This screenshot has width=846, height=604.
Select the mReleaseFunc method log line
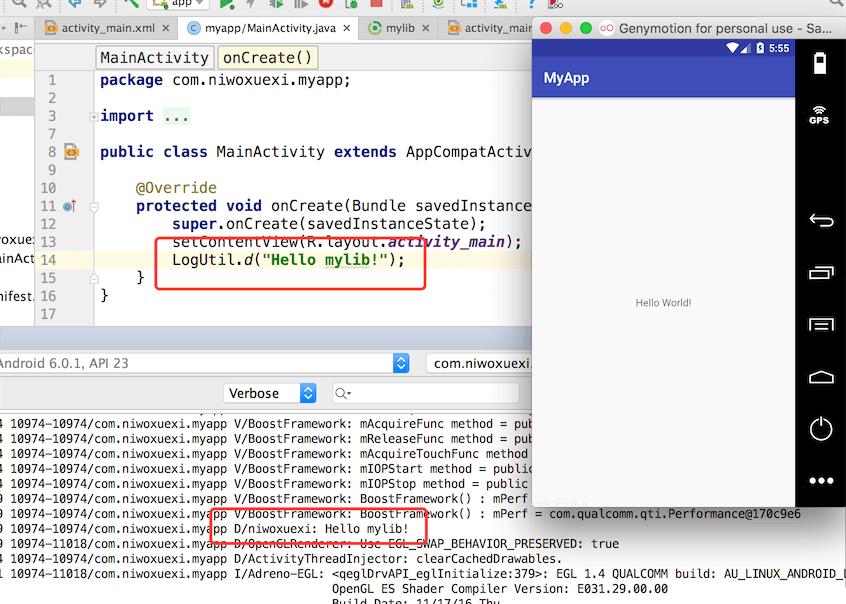pos(266,439)
